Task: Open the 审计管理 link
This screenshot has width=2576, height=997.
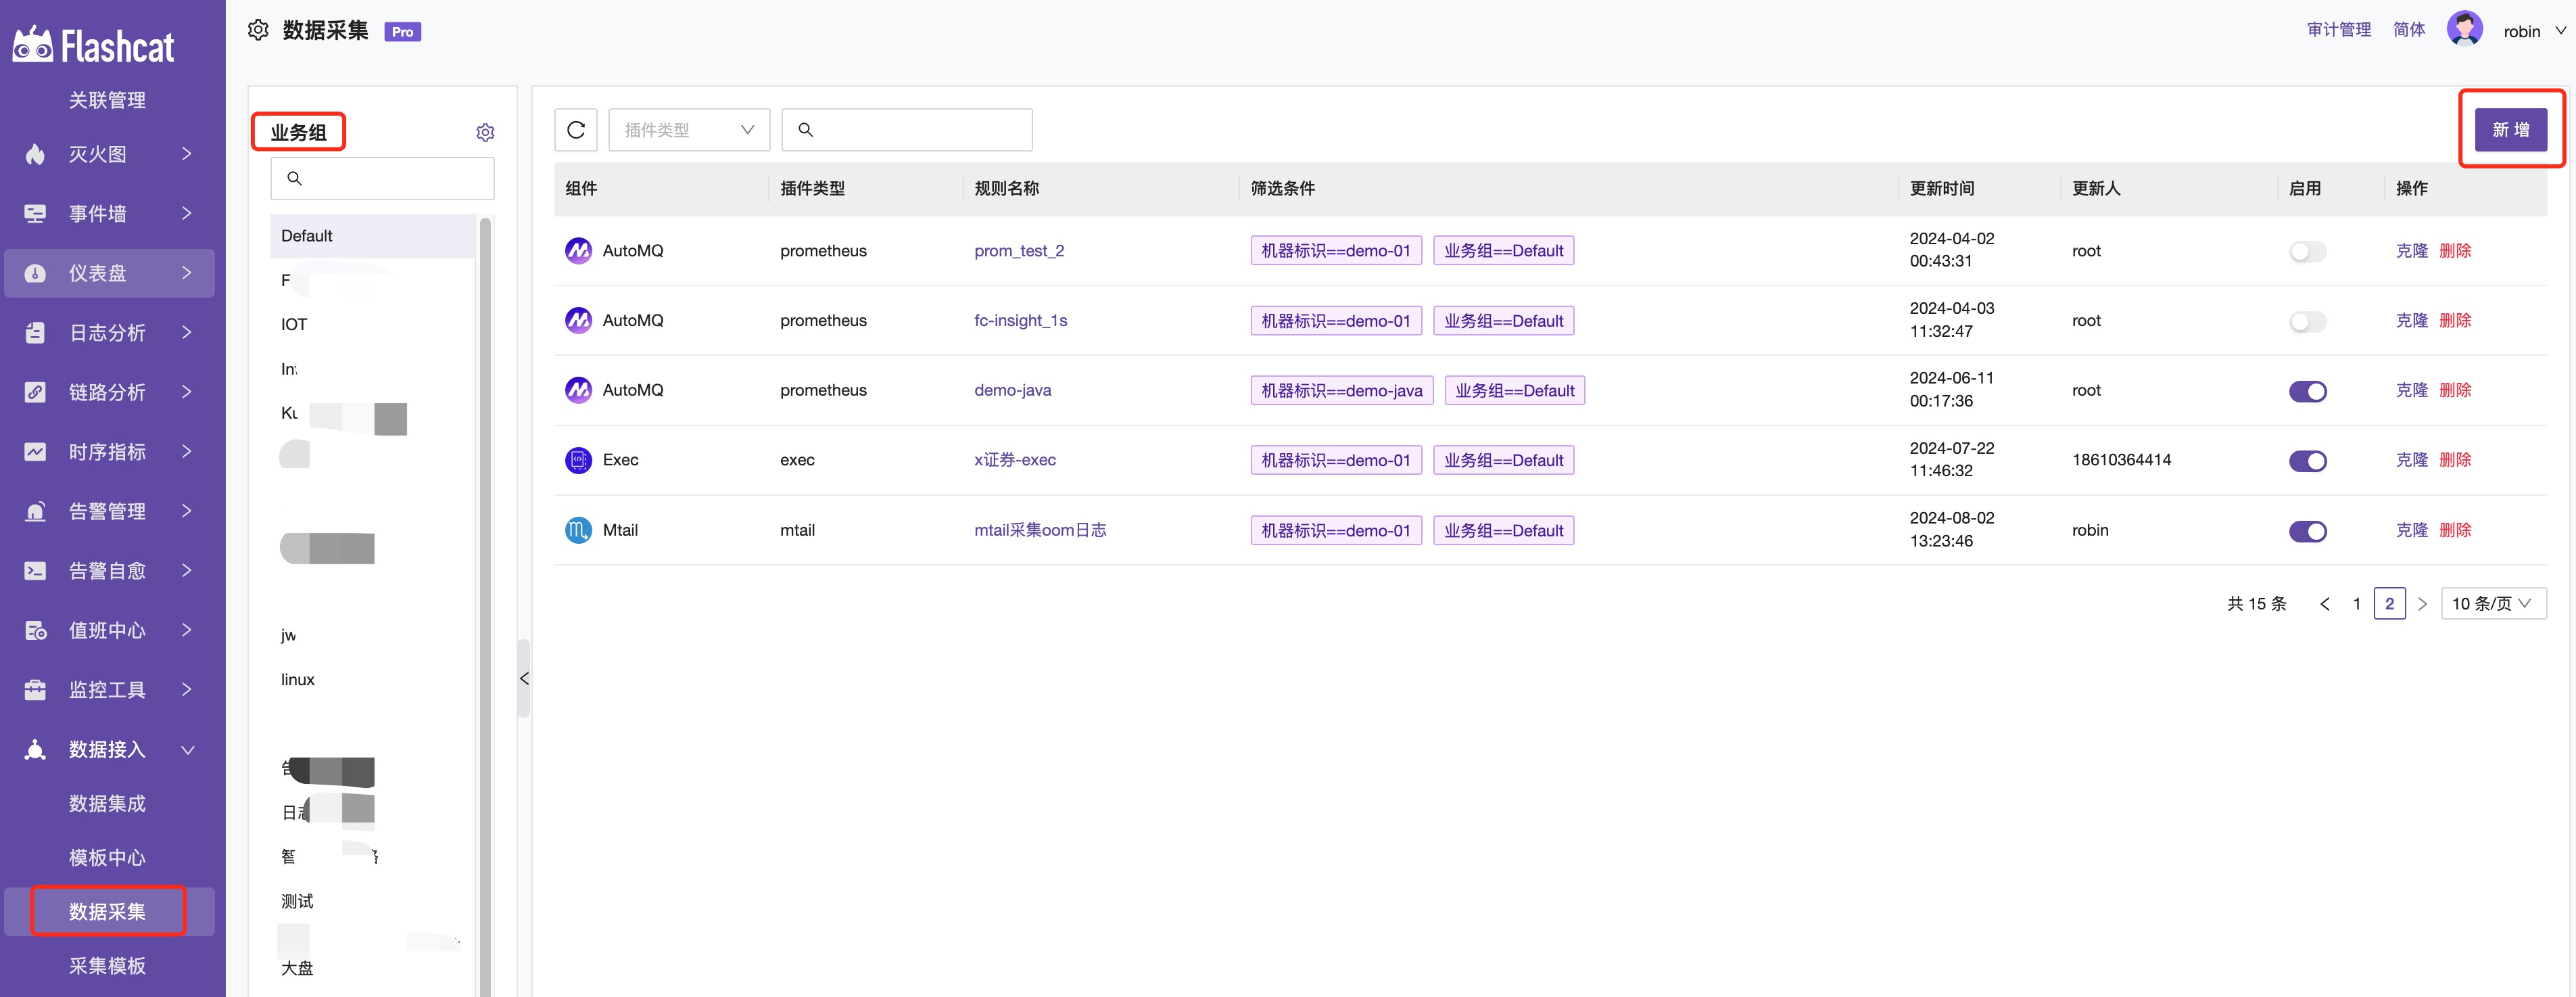Action: (x=2338, y=30)
